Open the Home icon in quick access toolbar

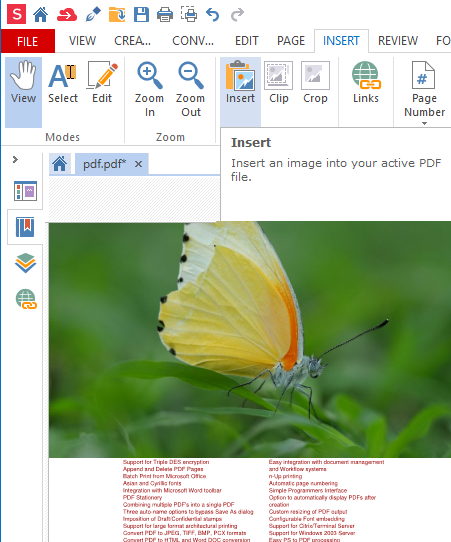click(x=40, y=15)
